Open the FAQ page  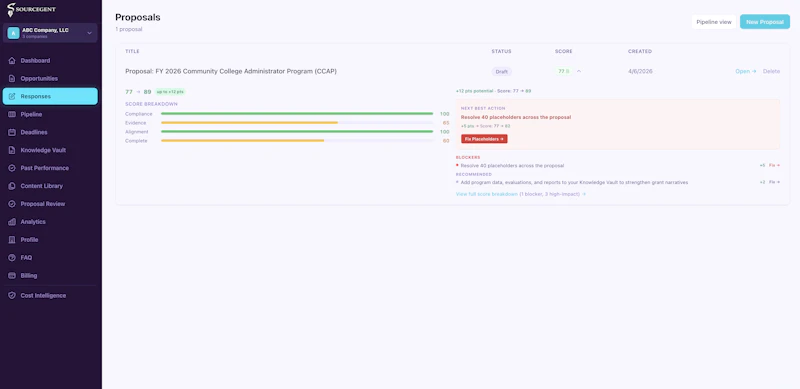click(50, 257)
